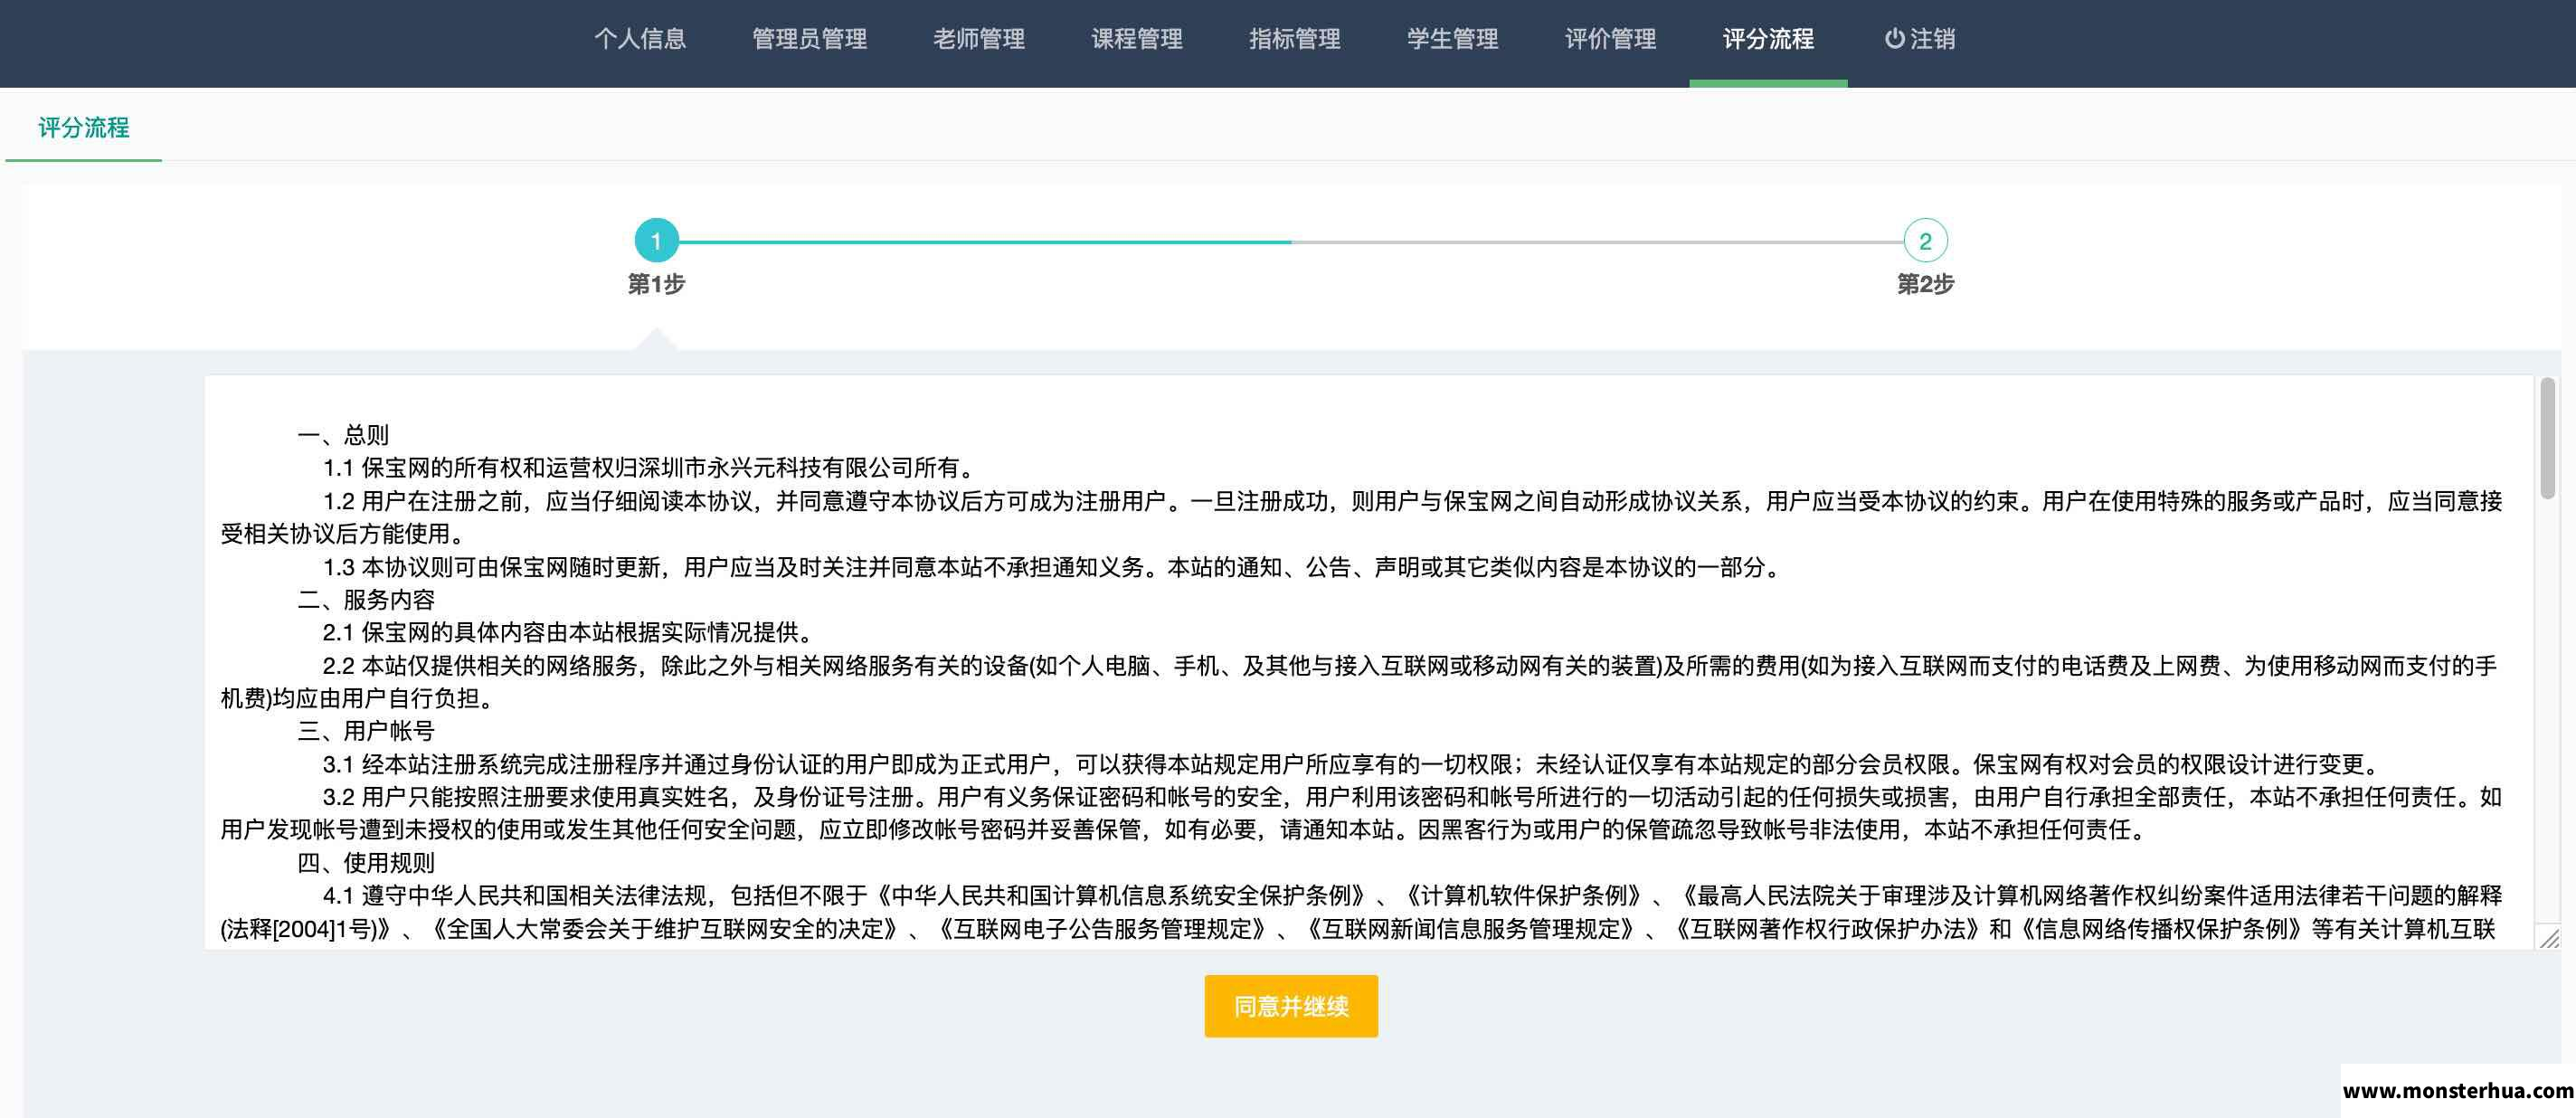This screenshot has height=1118, width=2576.
Task: Click the textarea resize handle corner
Action: pos(2550,938)
